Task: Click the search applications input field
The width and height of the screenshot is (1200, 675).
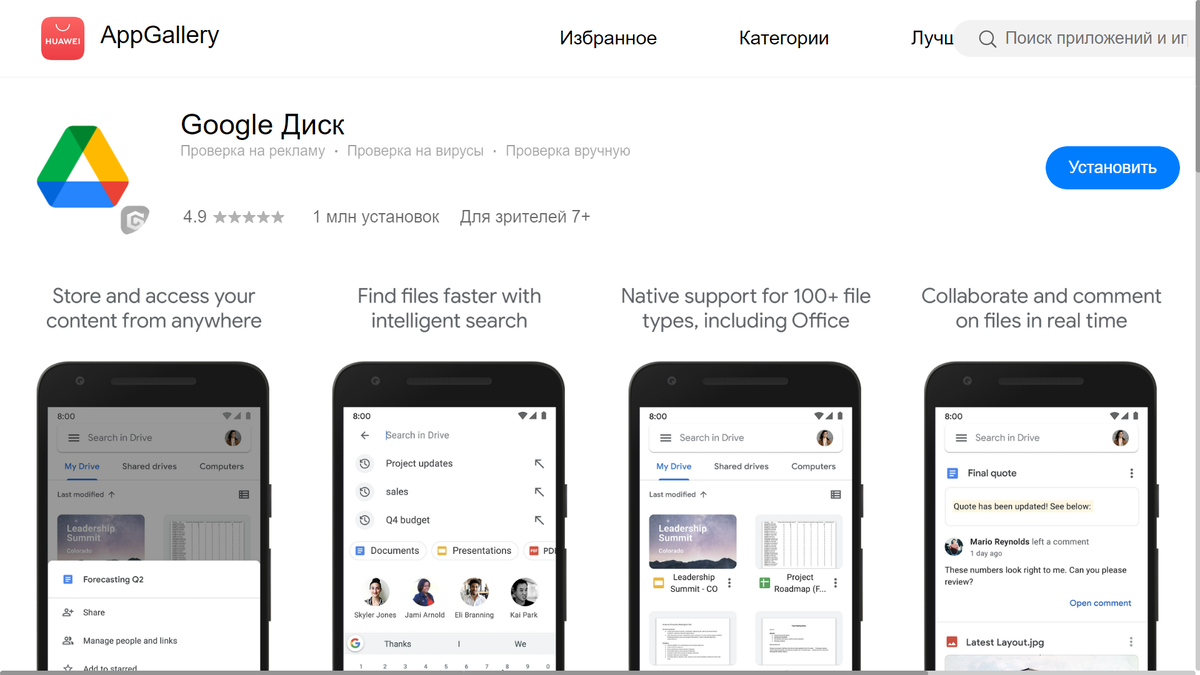Action: (1078, 39)
